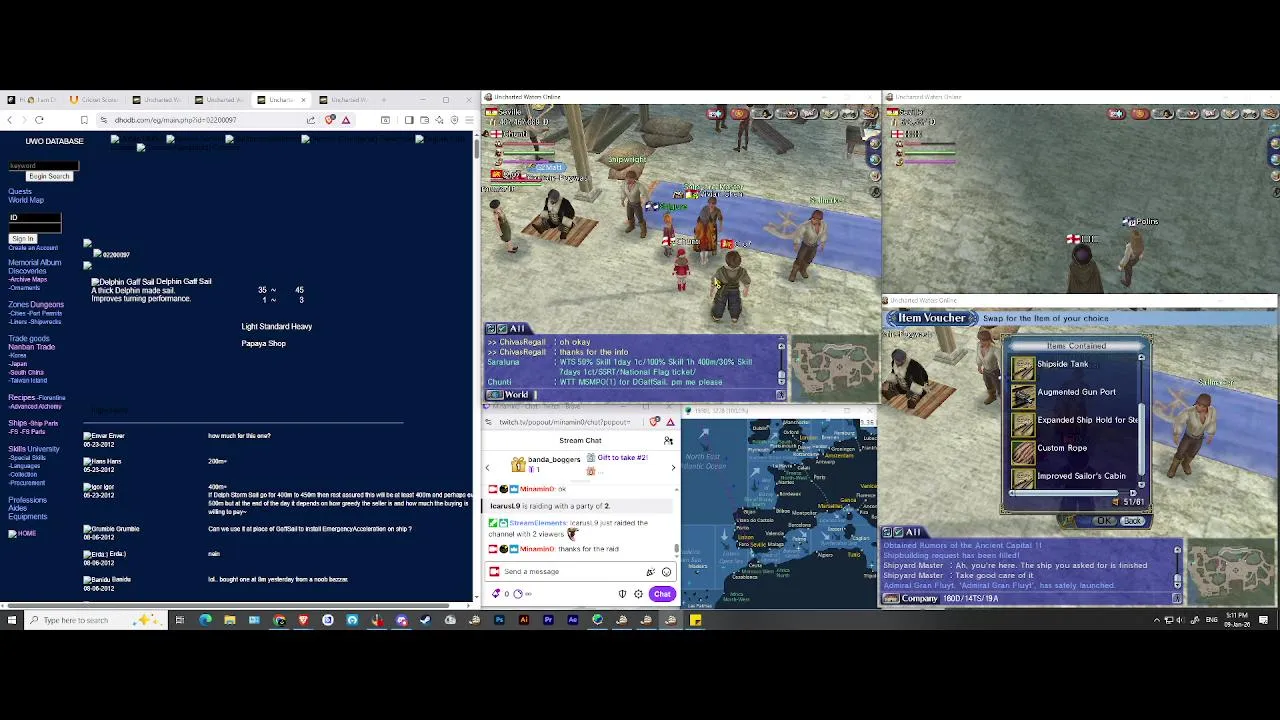This screenshot has height=720, width=1280.
Task: Open the HOME link in sidebar
Action: tap(23, 534)
